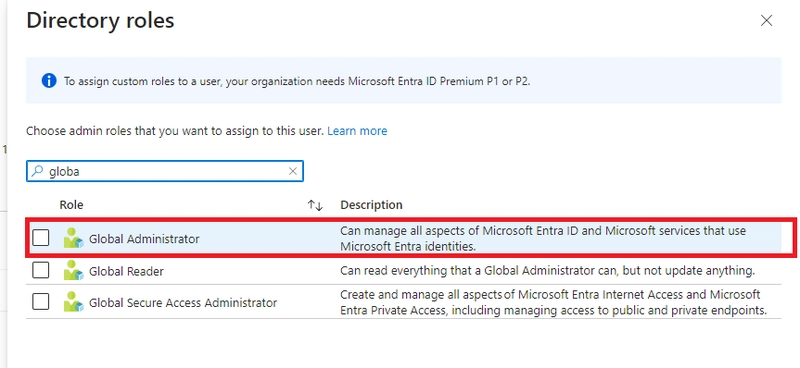Click the Global Reader description text
The width and height of the screenshot is (800, 368).
[x=547, y=271]
